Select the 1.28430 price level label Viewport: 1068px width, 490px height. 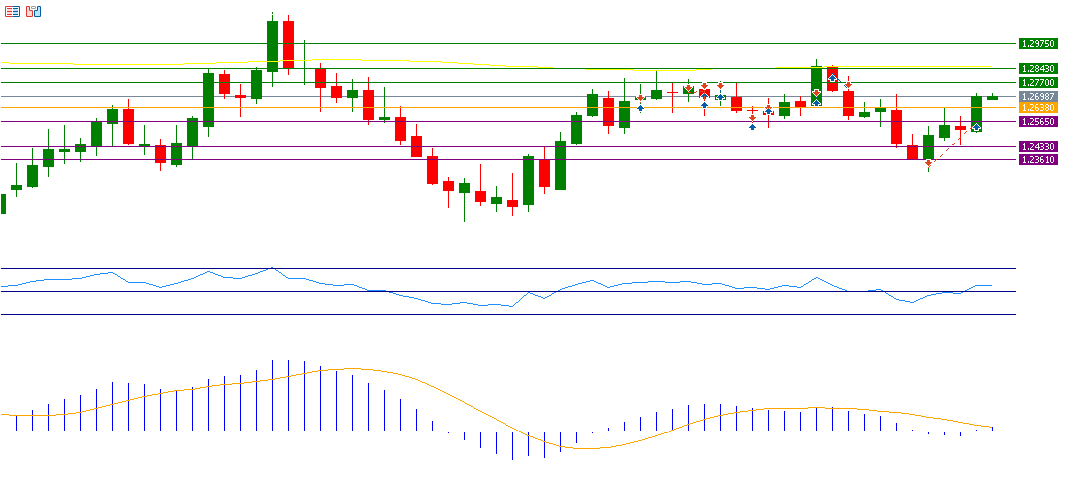1037,68
